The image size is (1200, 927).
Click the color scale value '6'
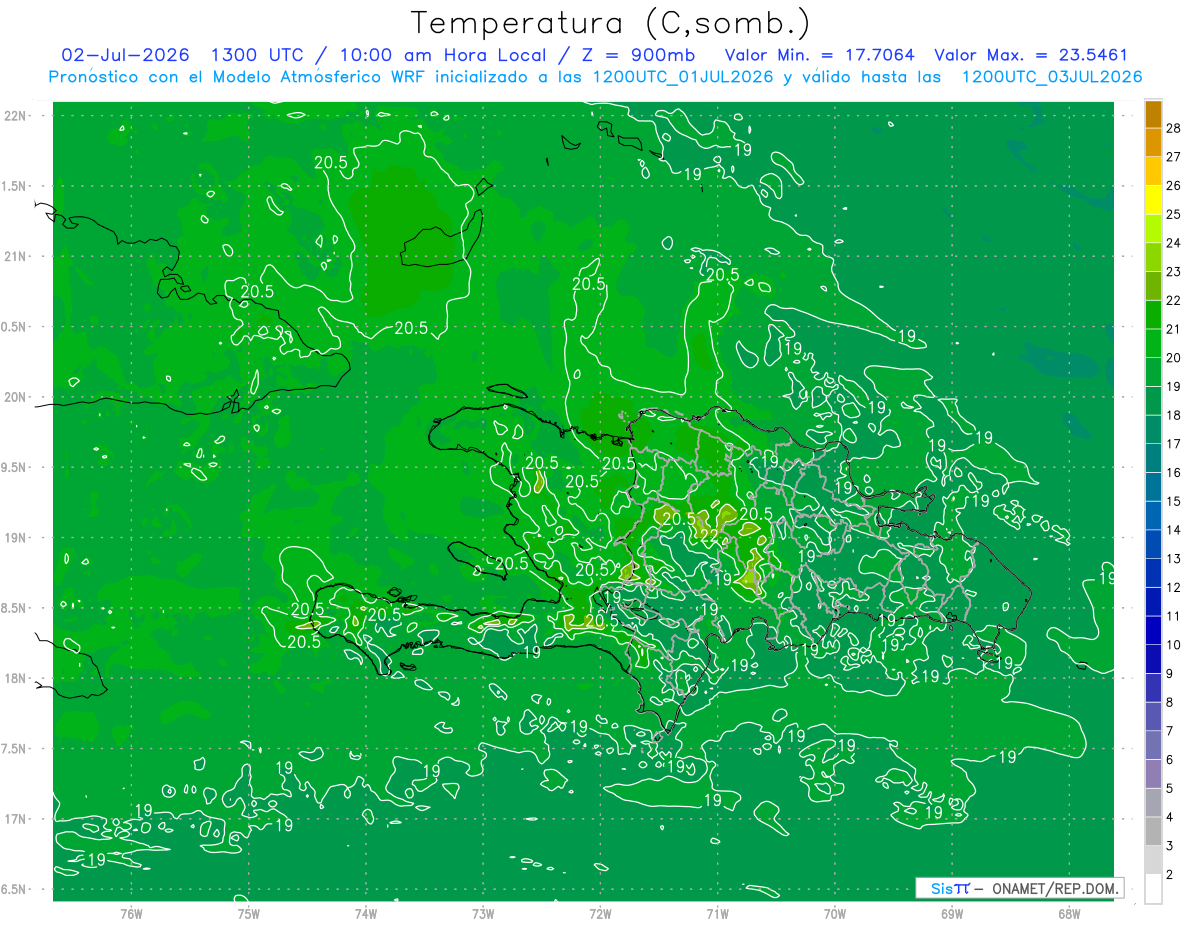(x=1170, y=760)
